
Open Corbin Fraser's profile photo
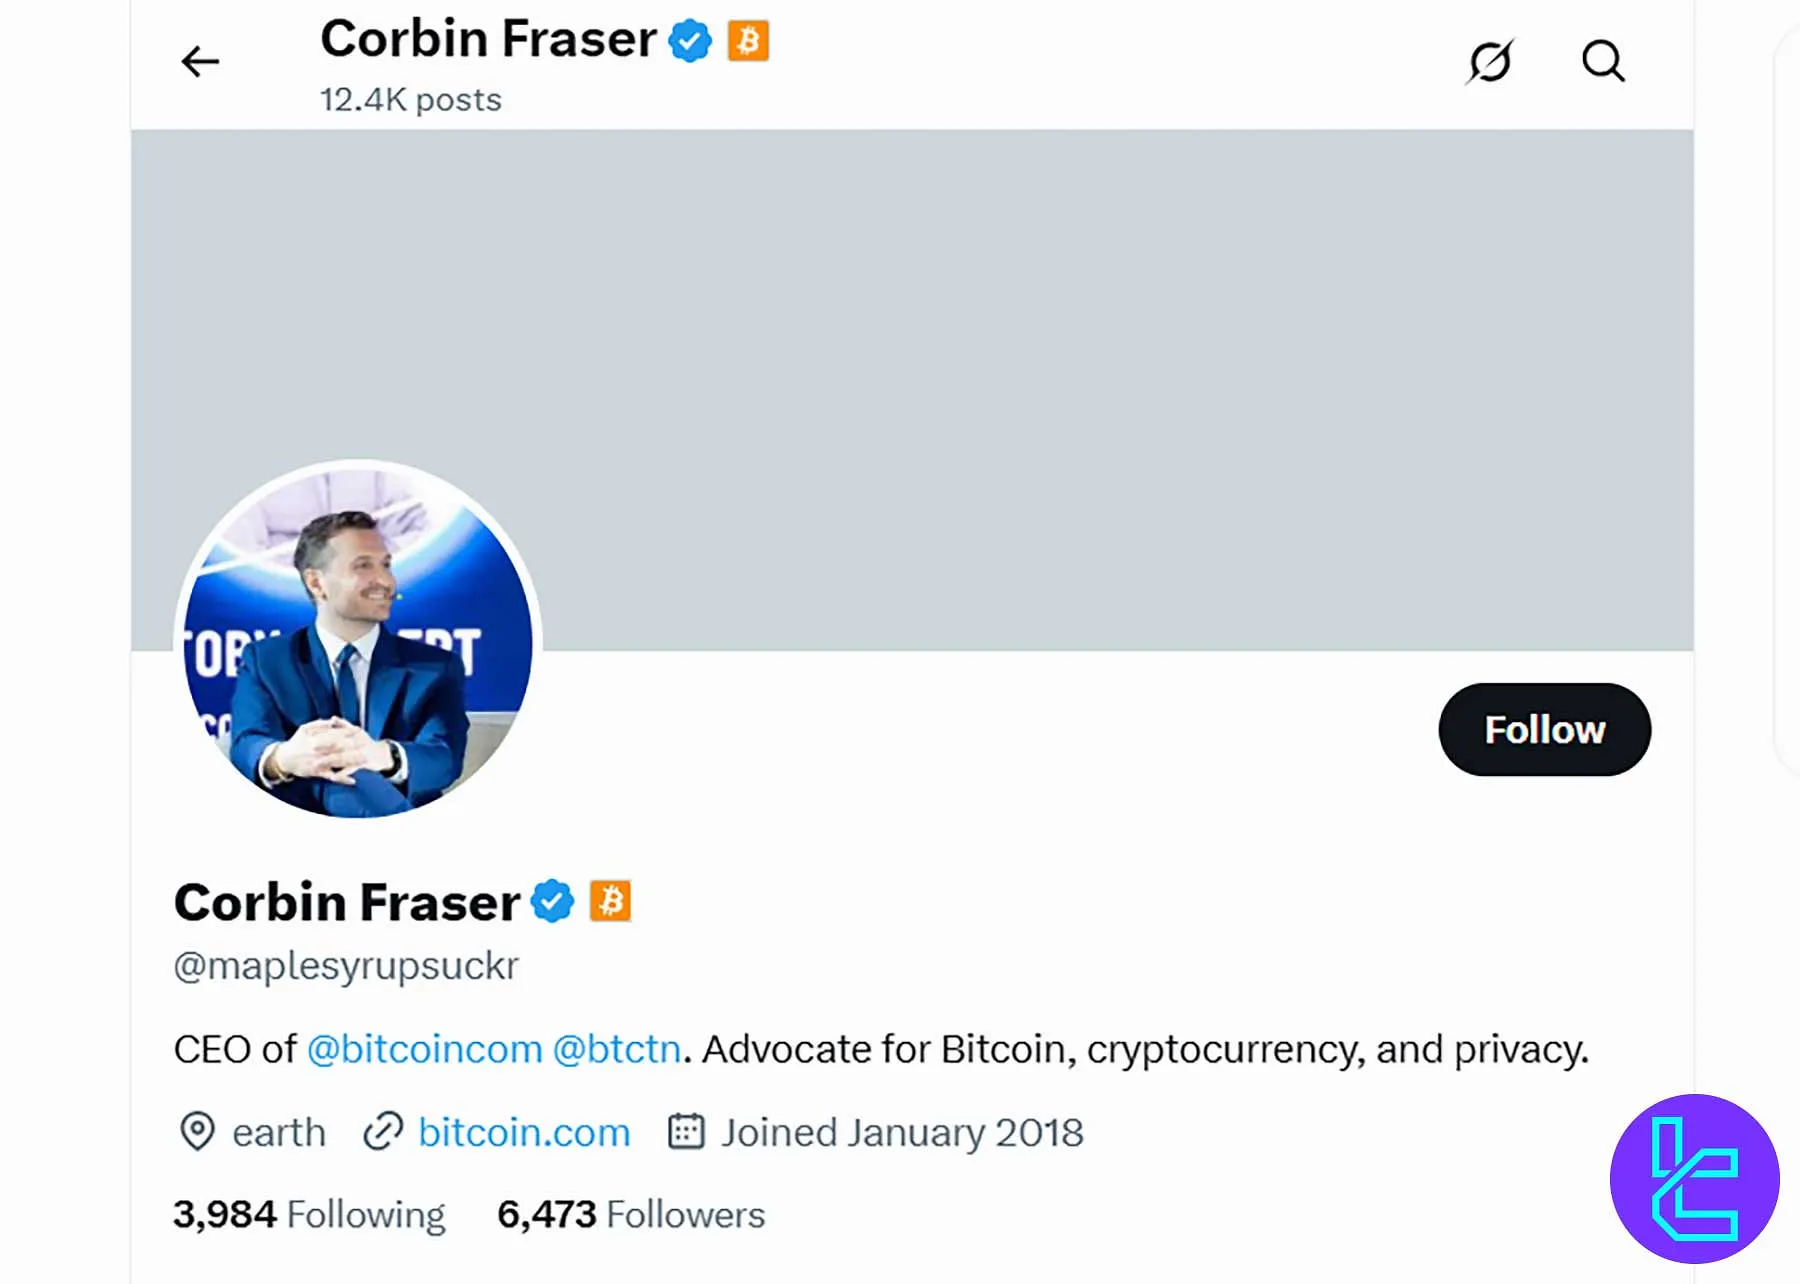358,640
